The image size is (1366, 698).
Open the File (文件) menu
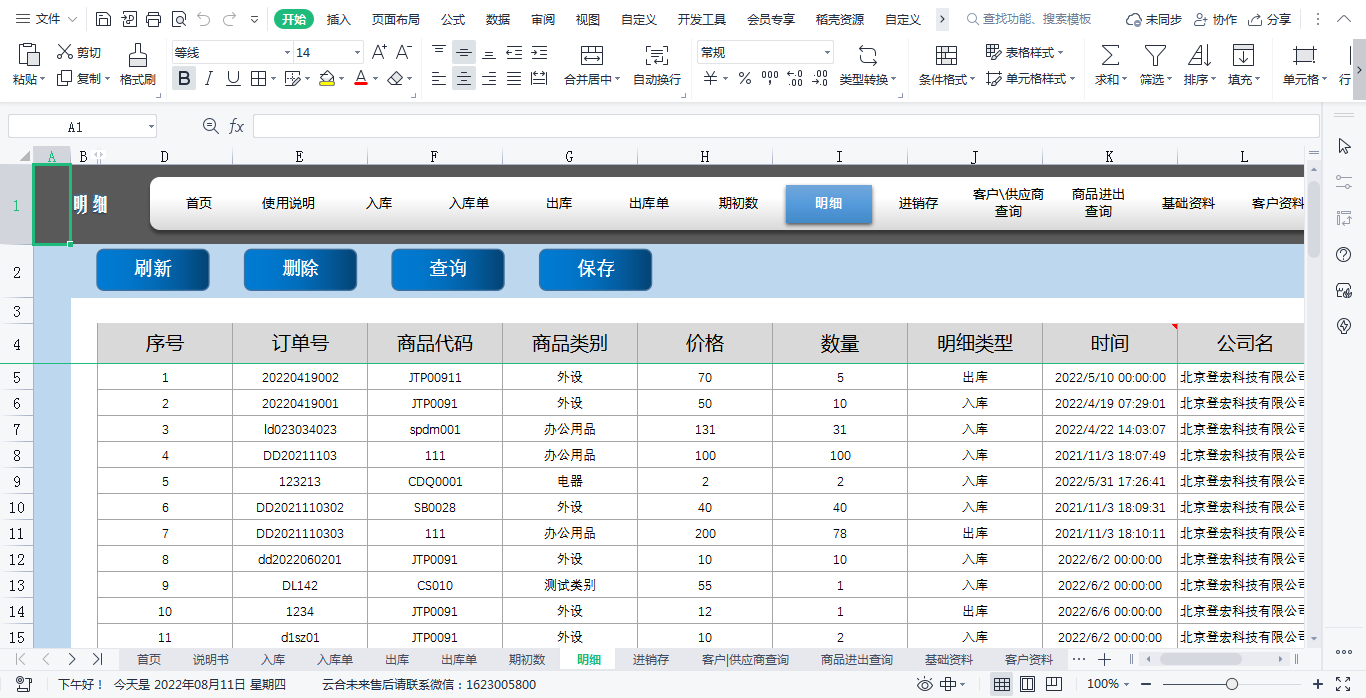click(x=47, y=19)
